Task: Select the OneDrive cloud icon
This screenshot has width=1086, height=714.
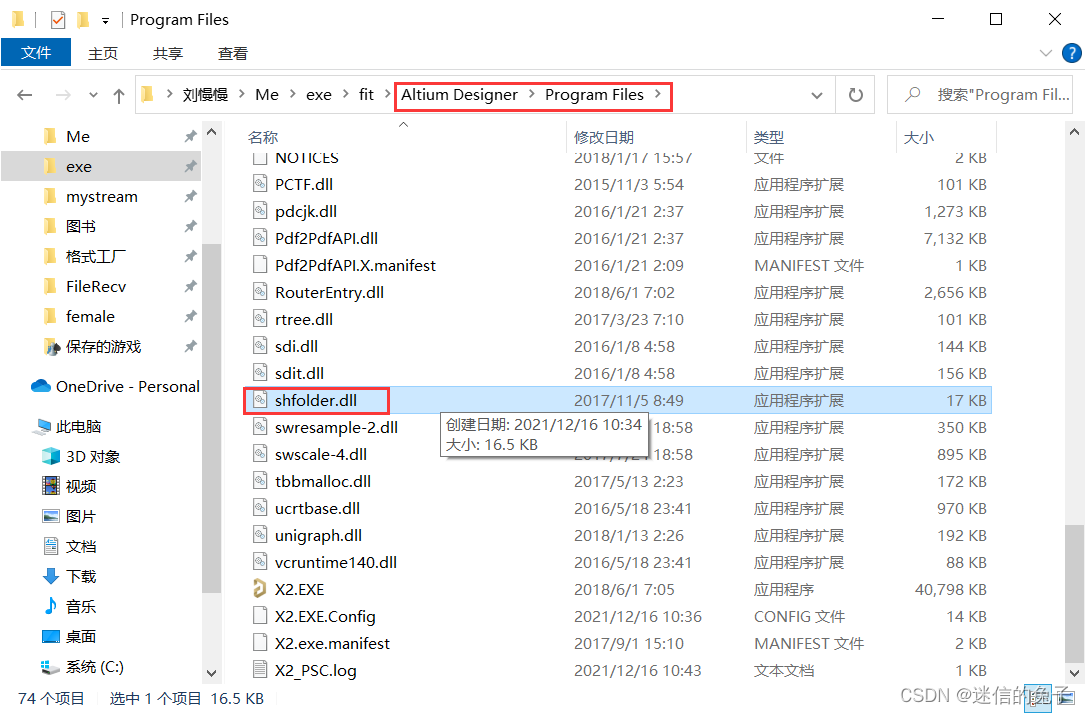Action: coord(41,386)
